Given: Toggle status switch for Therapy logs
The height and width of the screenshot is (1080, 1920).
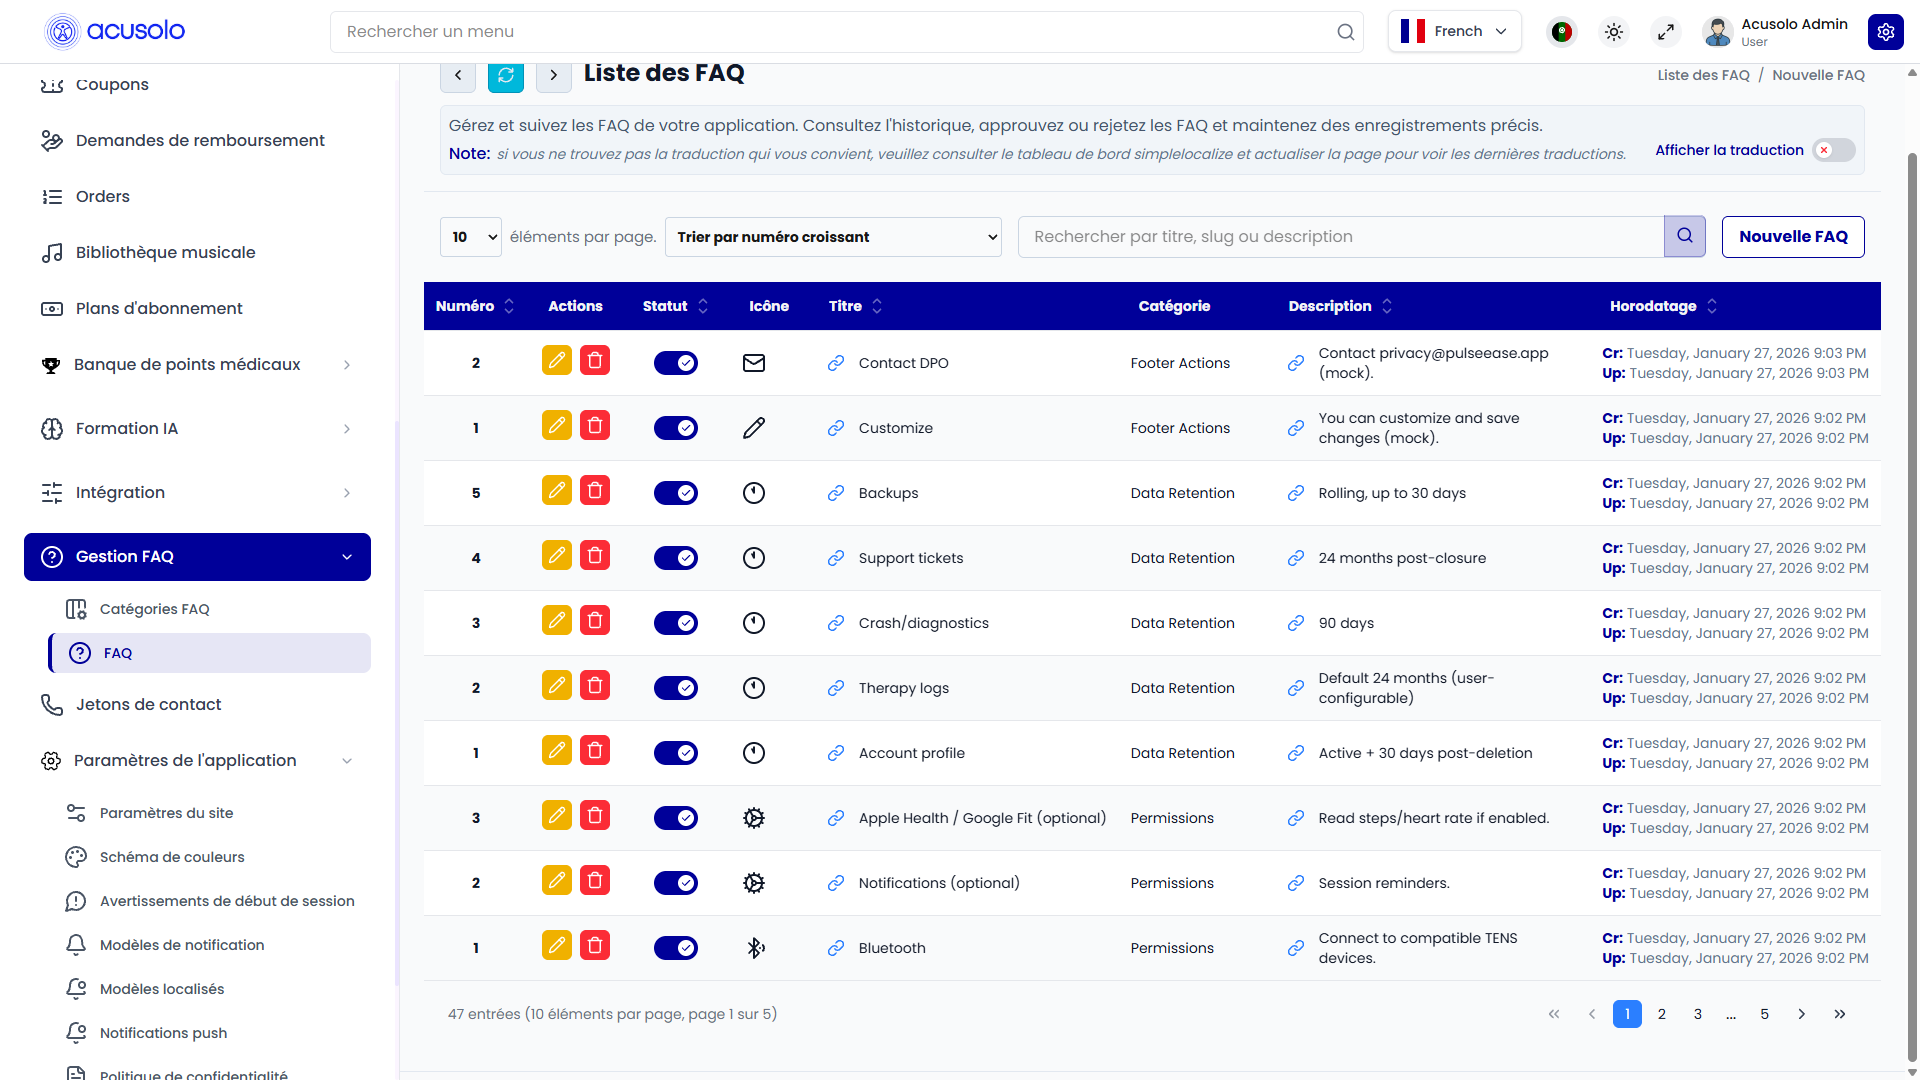Looking at the screenshot, I should point(676,688).
